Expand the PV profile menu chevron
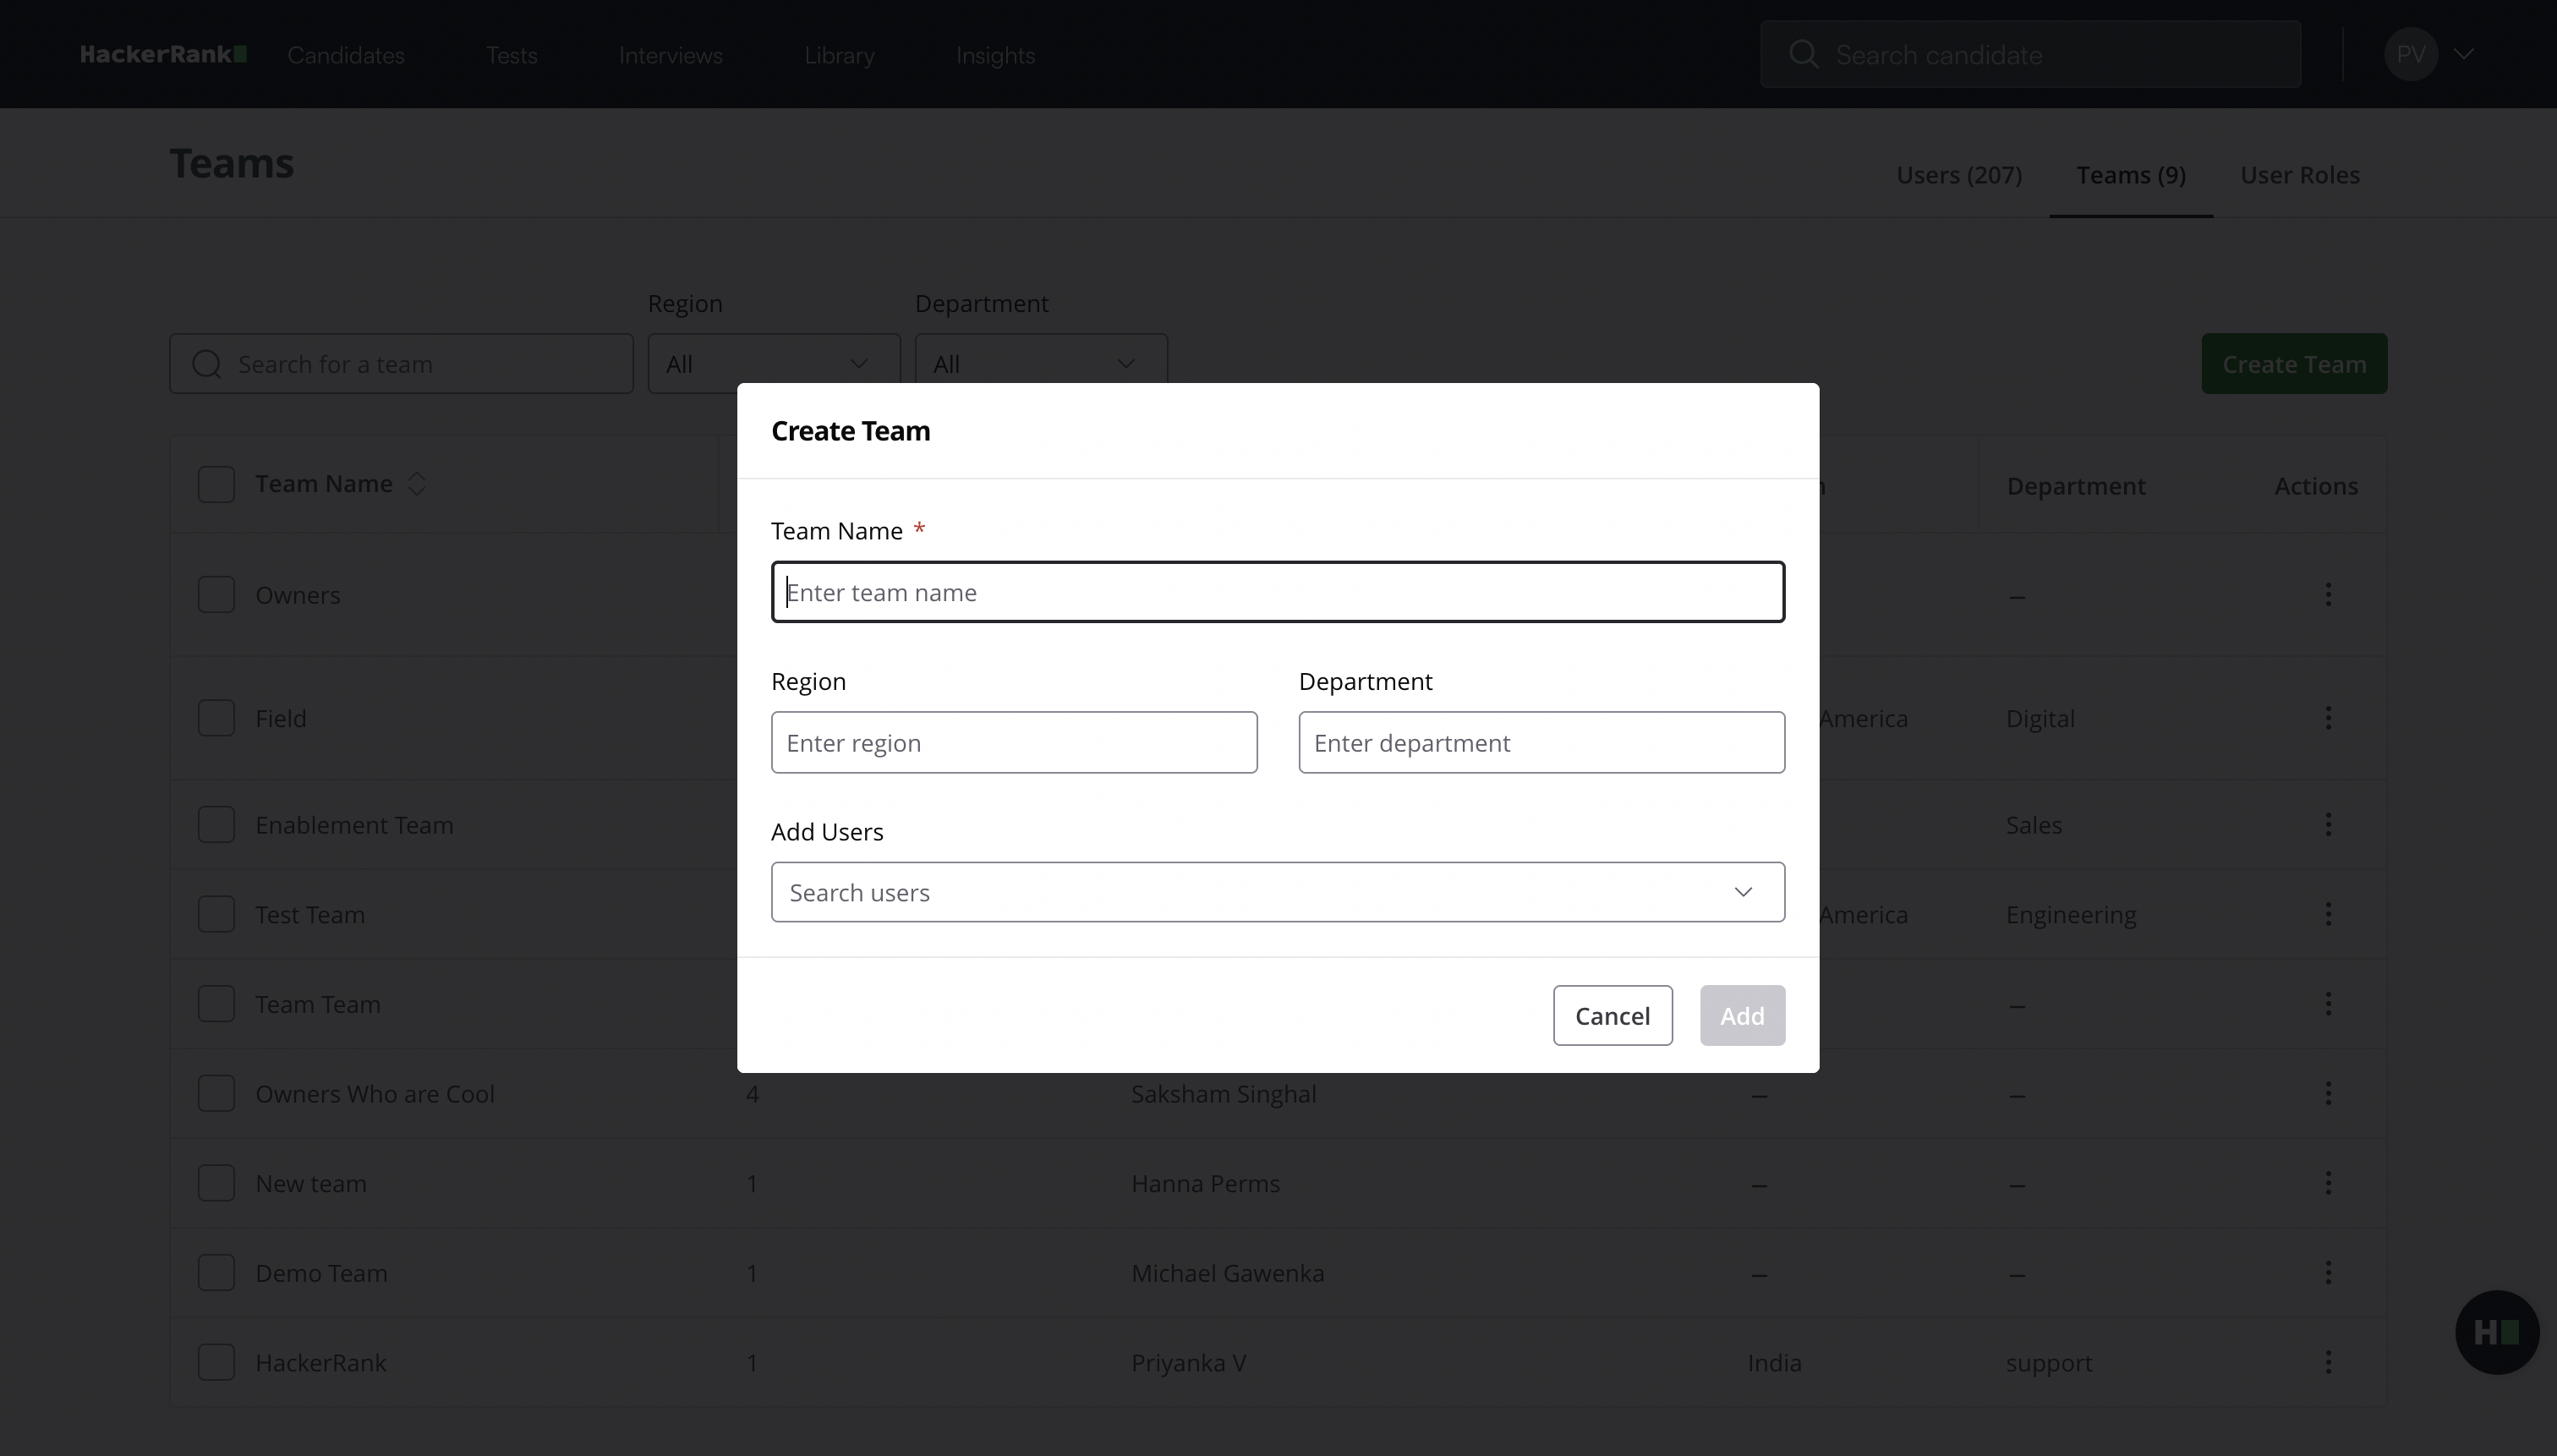 (x=2464, y=55)
